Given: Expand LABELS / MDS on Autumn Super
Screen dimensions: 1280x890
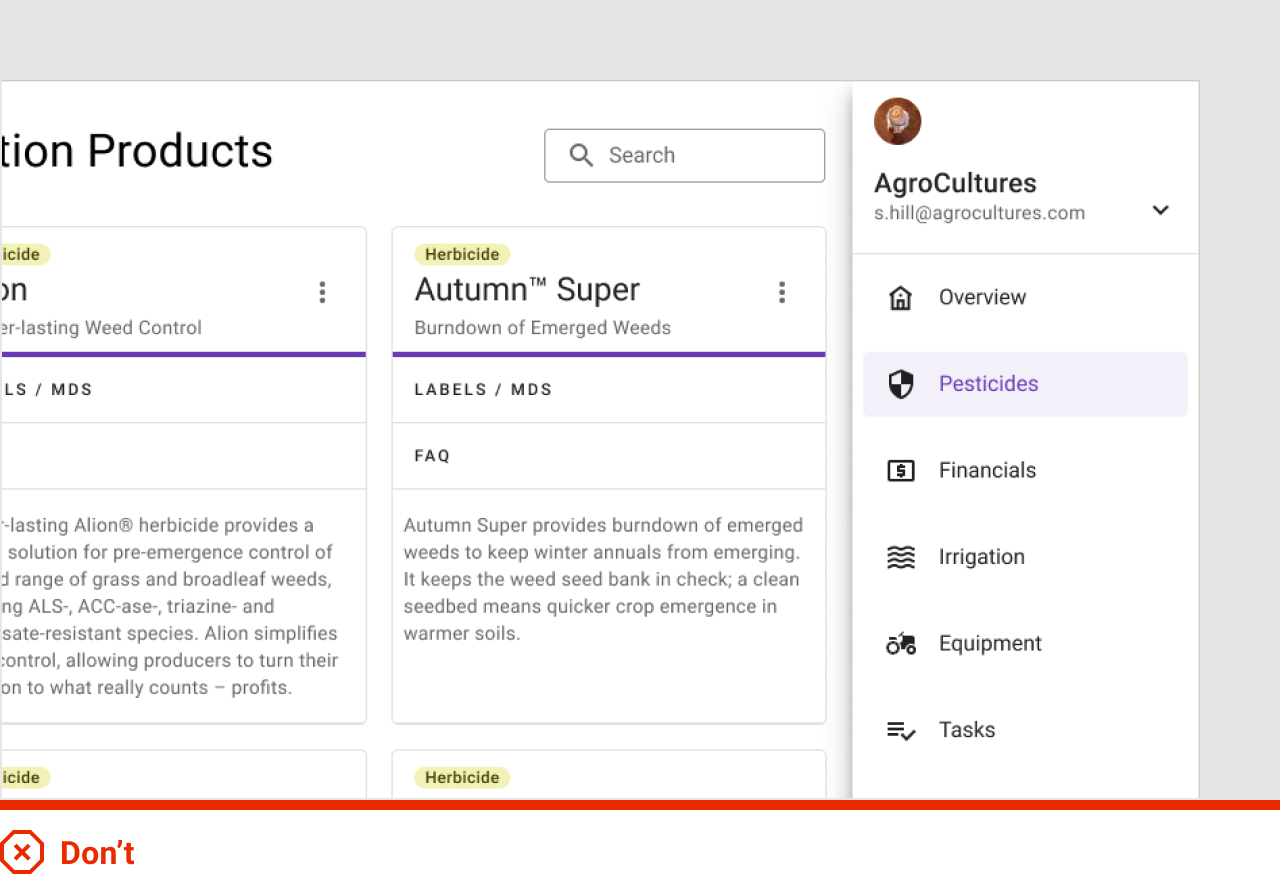Looking at the screenshot, I should tap(483, 390).
